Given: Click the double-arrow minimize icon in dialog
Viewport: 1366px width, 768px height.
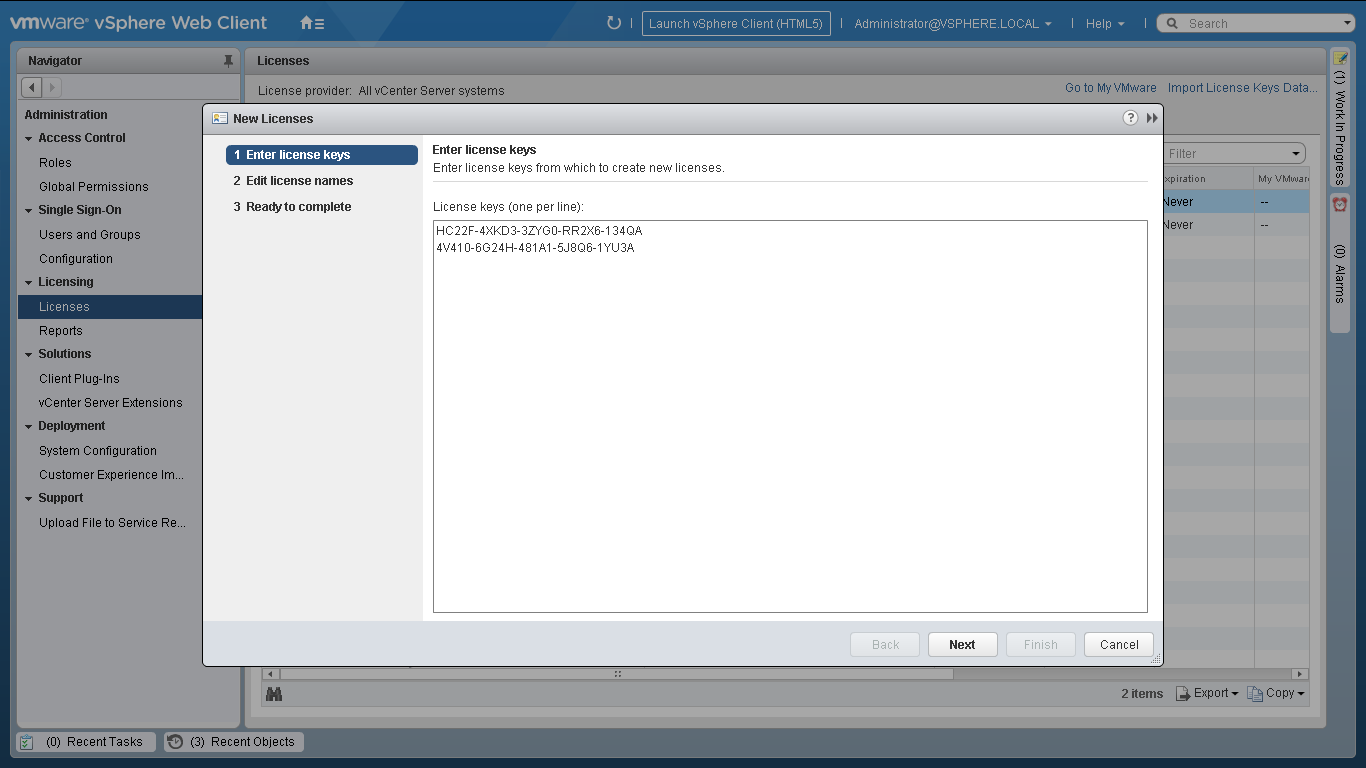Looking at the screenshot, I should point(1152,118).
